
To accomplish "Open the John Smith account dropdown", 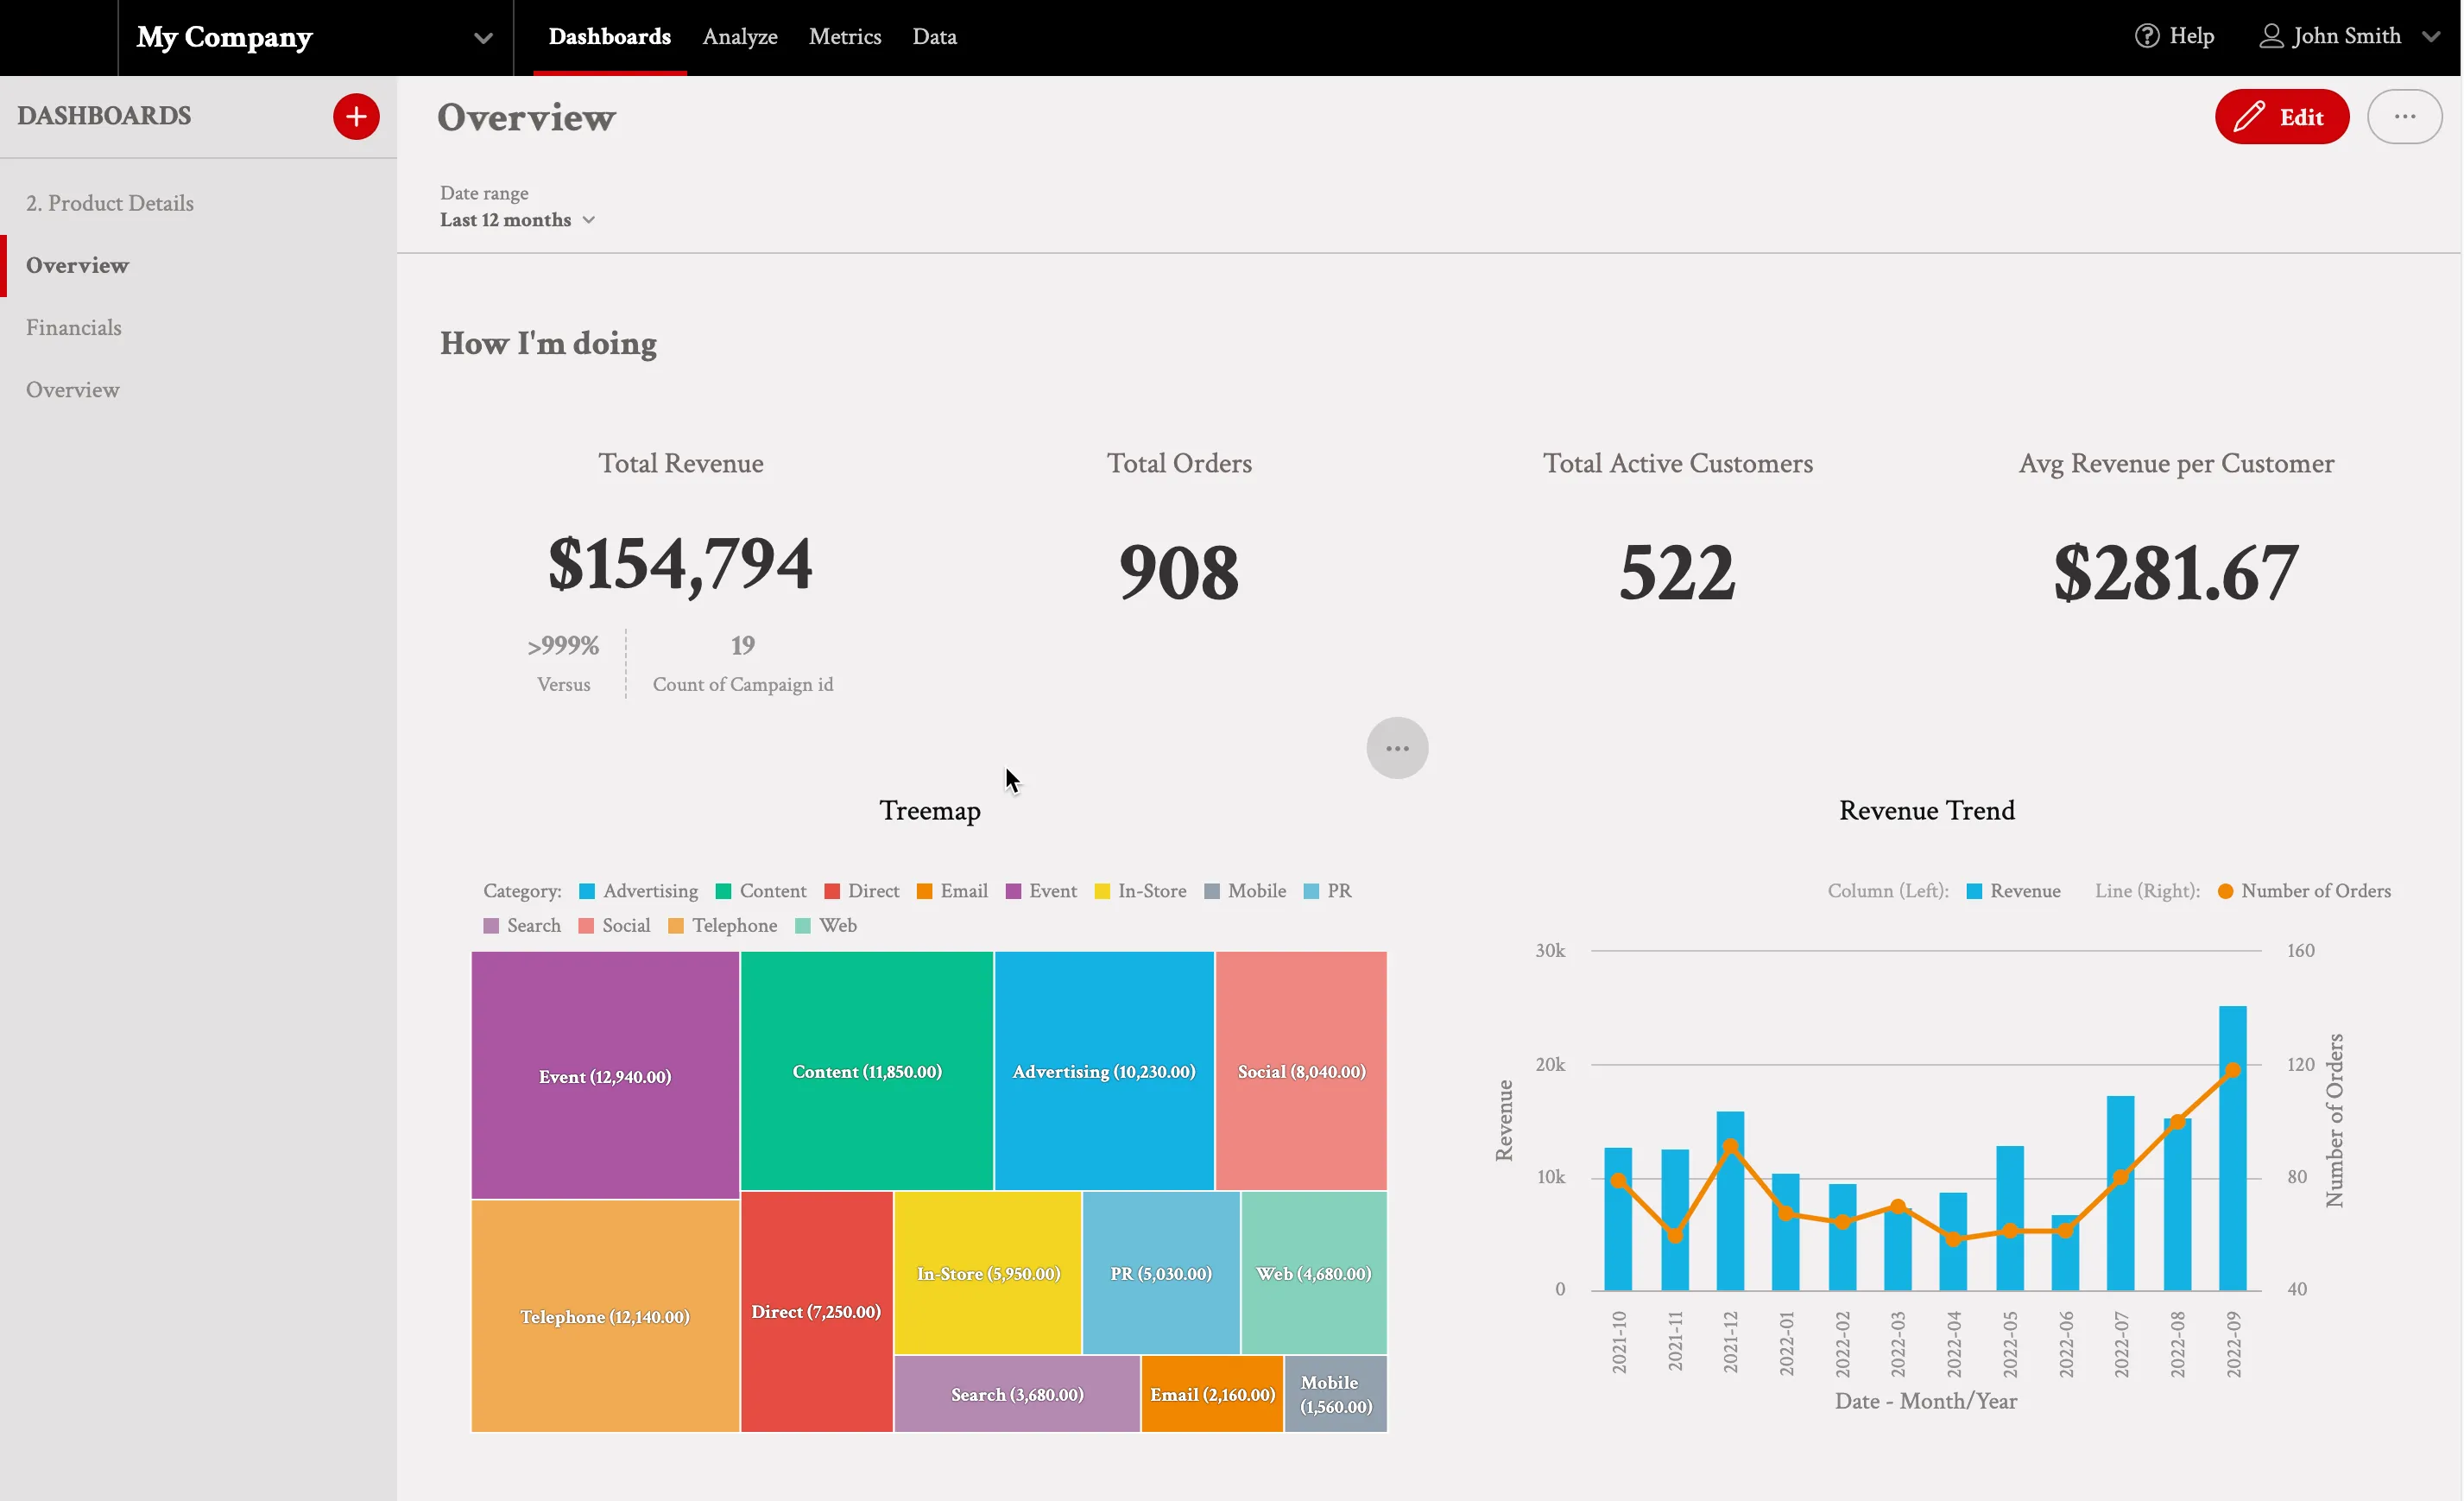I will click(x=2433, y=36).
